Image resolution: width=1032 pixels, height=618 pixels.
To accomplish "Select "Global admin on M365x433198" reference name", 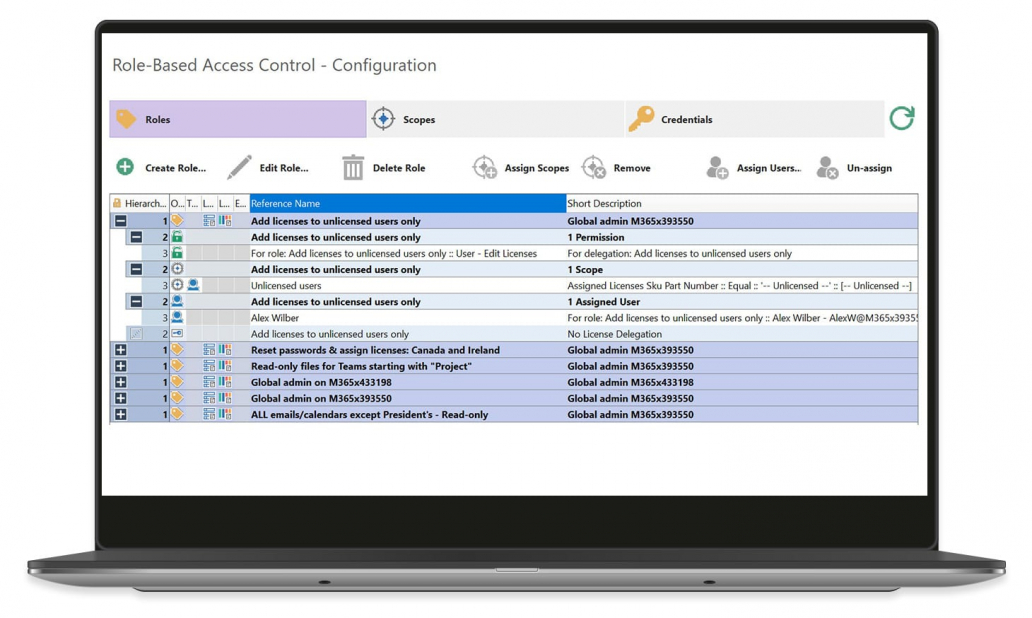I will 321,382.
